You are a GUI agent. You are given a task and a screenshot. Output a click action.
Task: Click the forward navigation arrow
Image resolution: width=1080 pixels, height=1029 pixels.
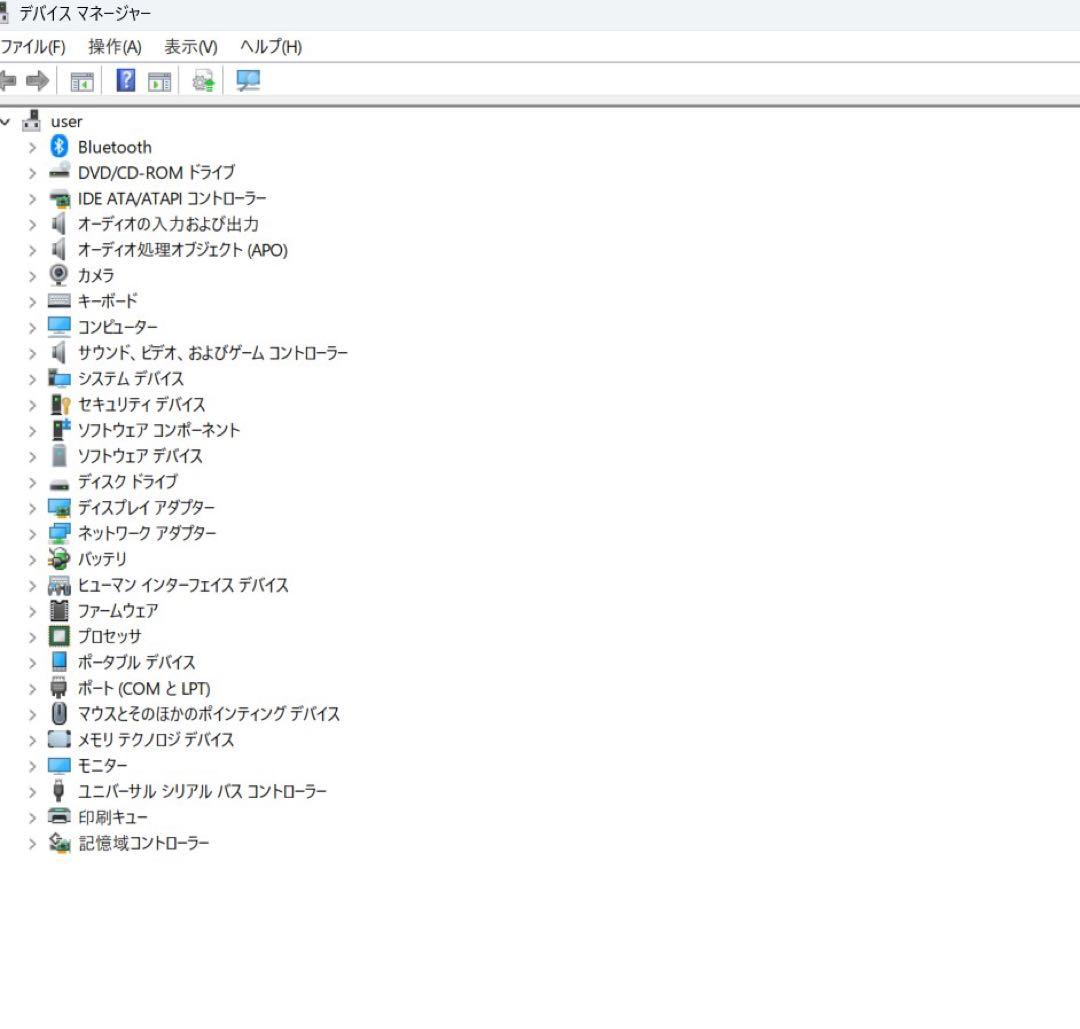37,81
